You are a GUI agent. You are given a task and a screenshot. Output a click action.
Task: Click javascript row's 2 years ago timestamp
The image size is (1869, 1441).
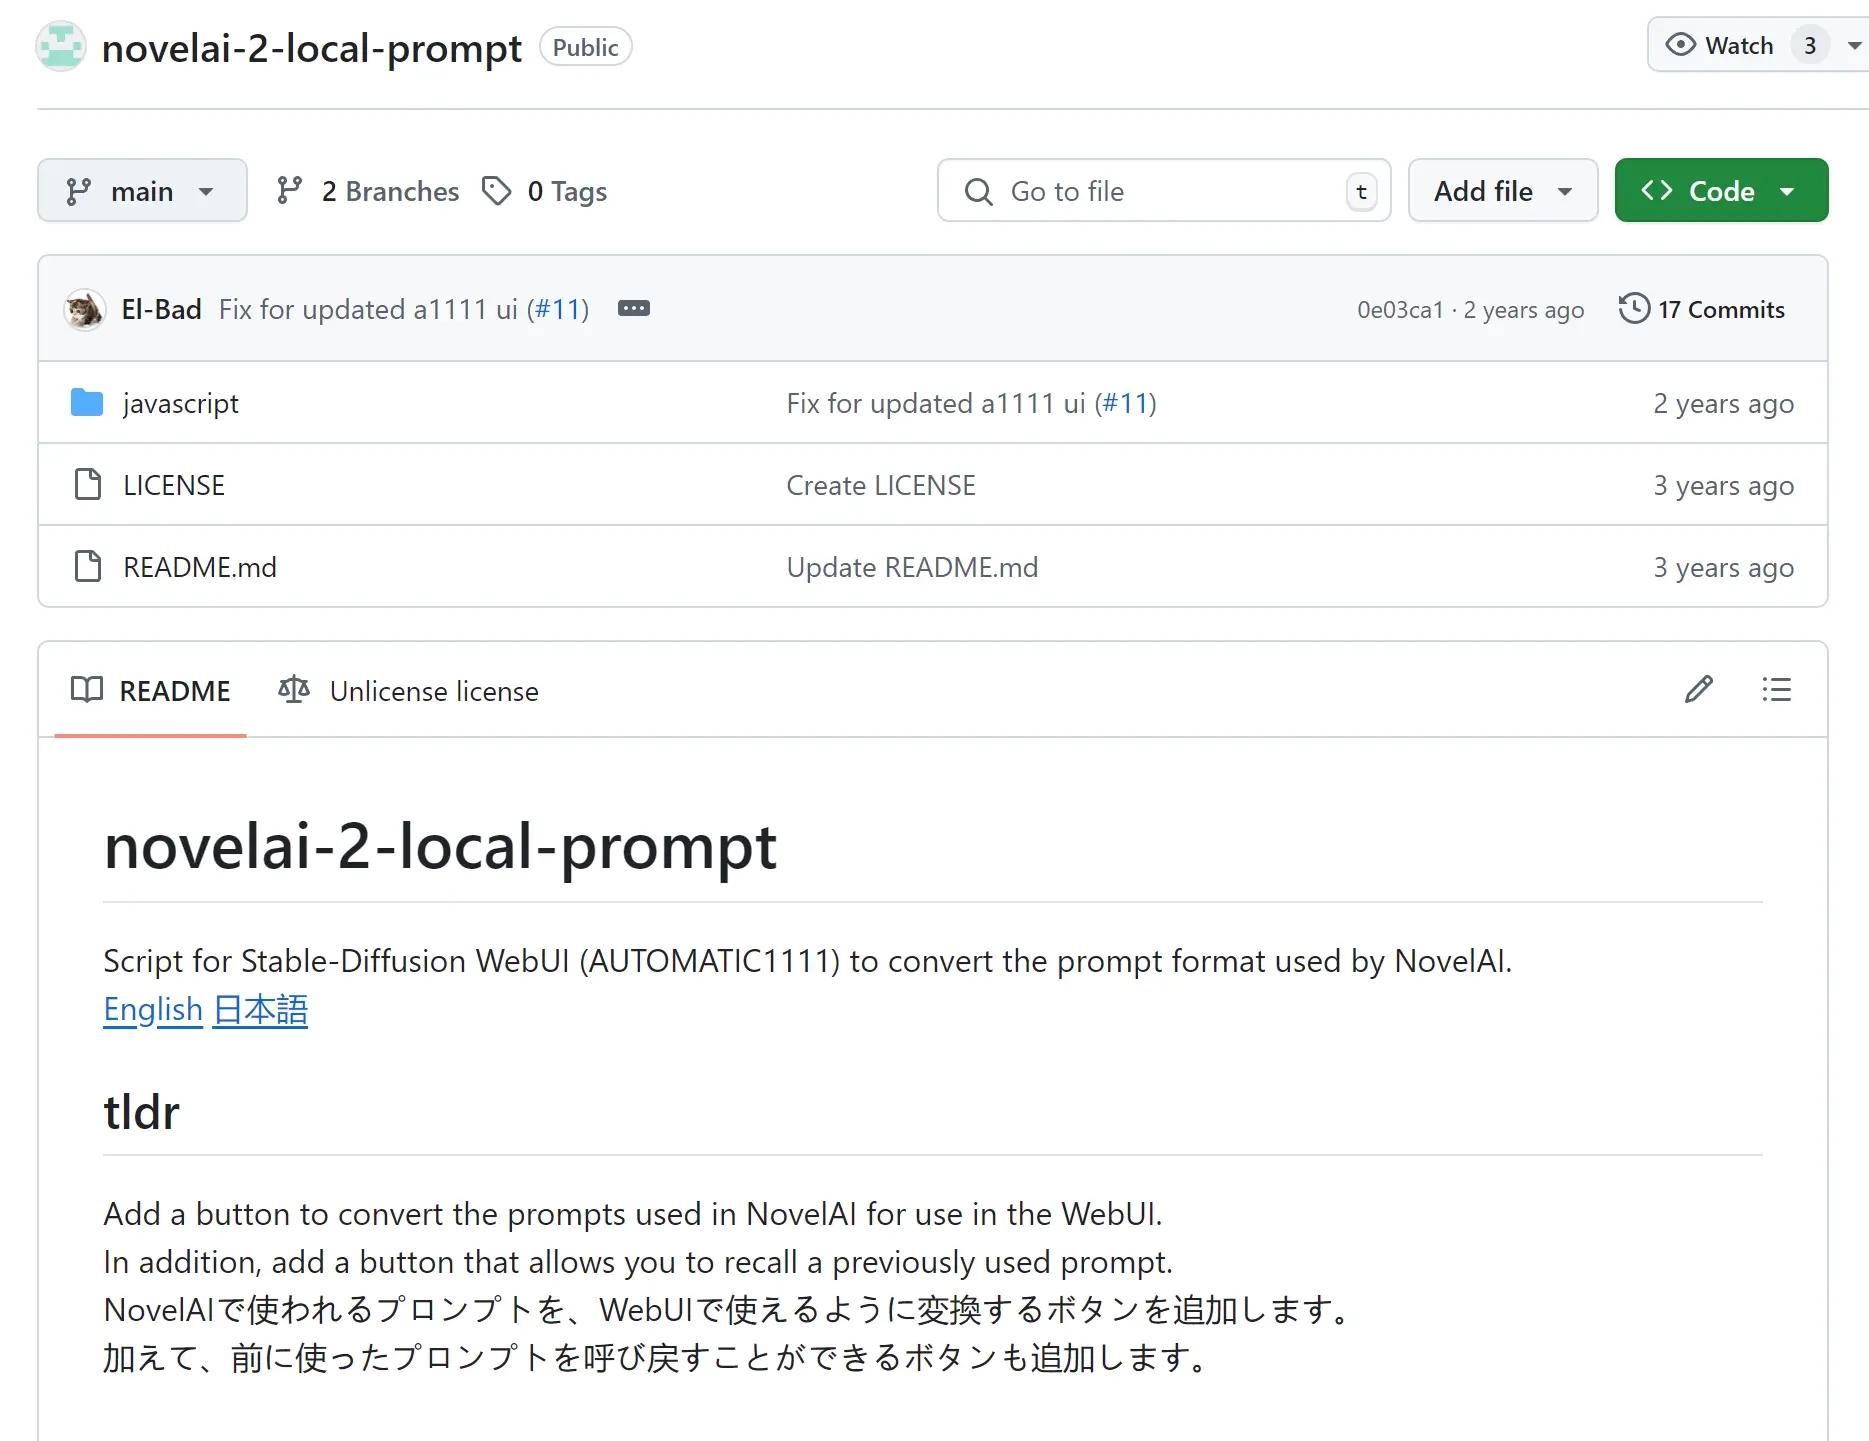tap(1723, 403)
